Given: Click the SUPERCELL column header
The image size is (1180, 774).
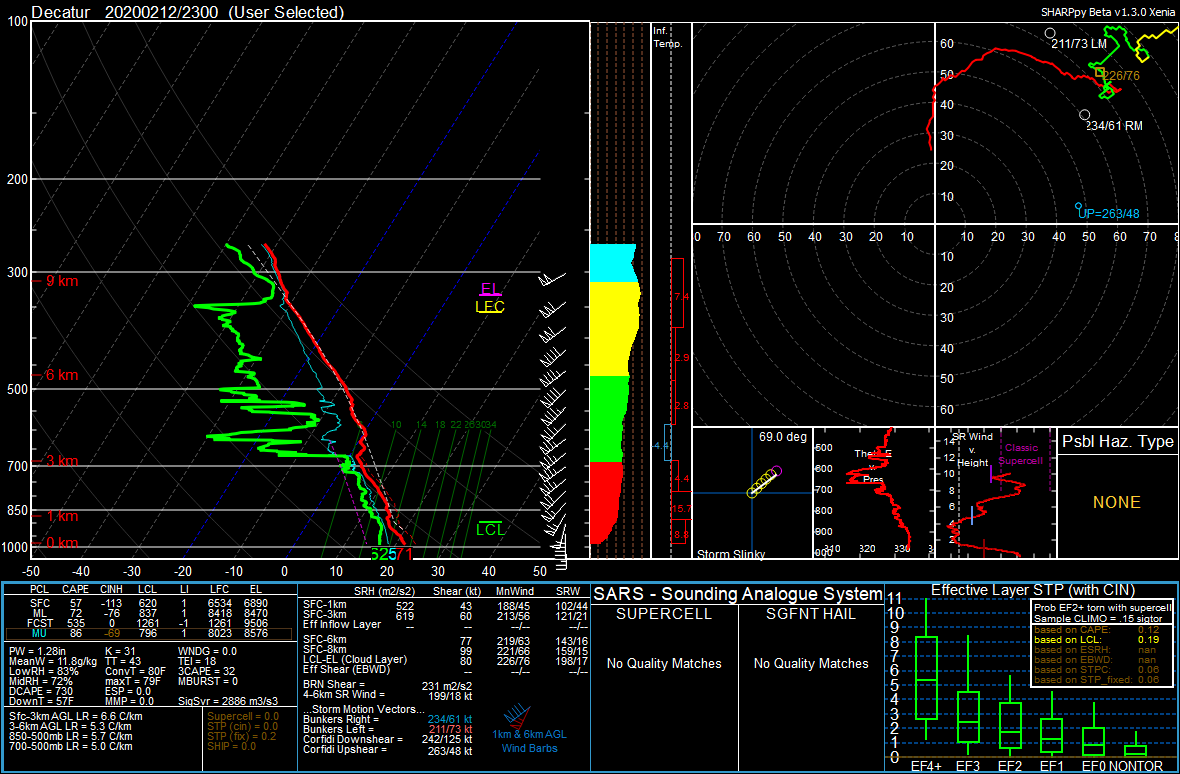Looking at the screenshot, I should point(664,614).
